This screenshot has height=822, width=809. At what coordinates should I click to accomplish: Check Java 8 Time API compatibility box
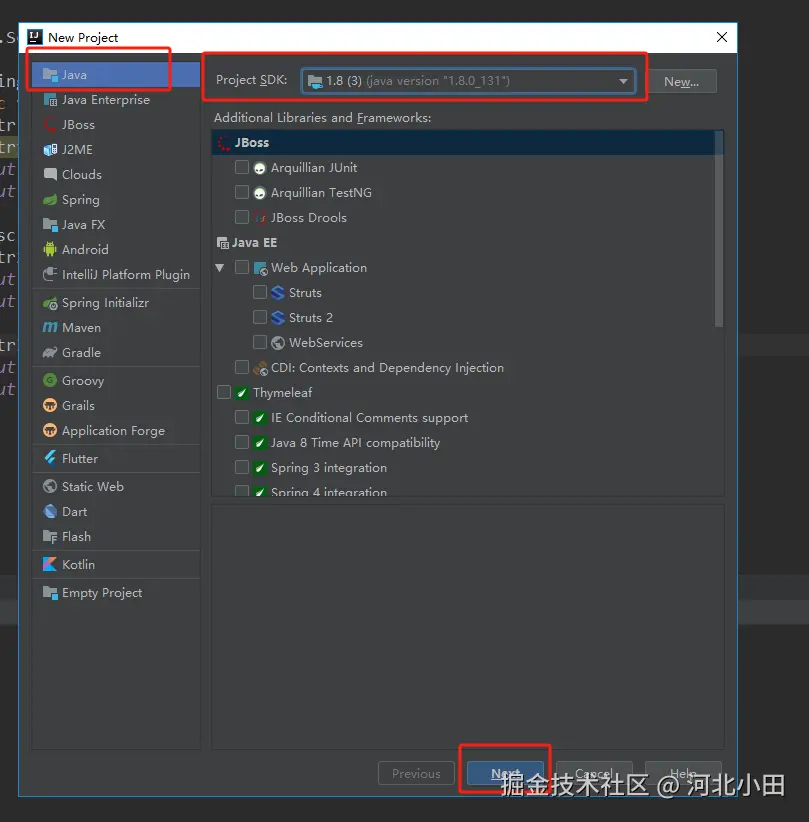click(x=242, y=442)
